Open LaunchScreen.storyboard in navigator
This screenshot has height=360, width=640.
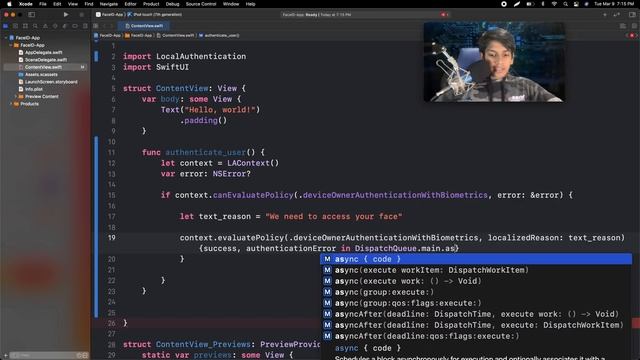51,82
